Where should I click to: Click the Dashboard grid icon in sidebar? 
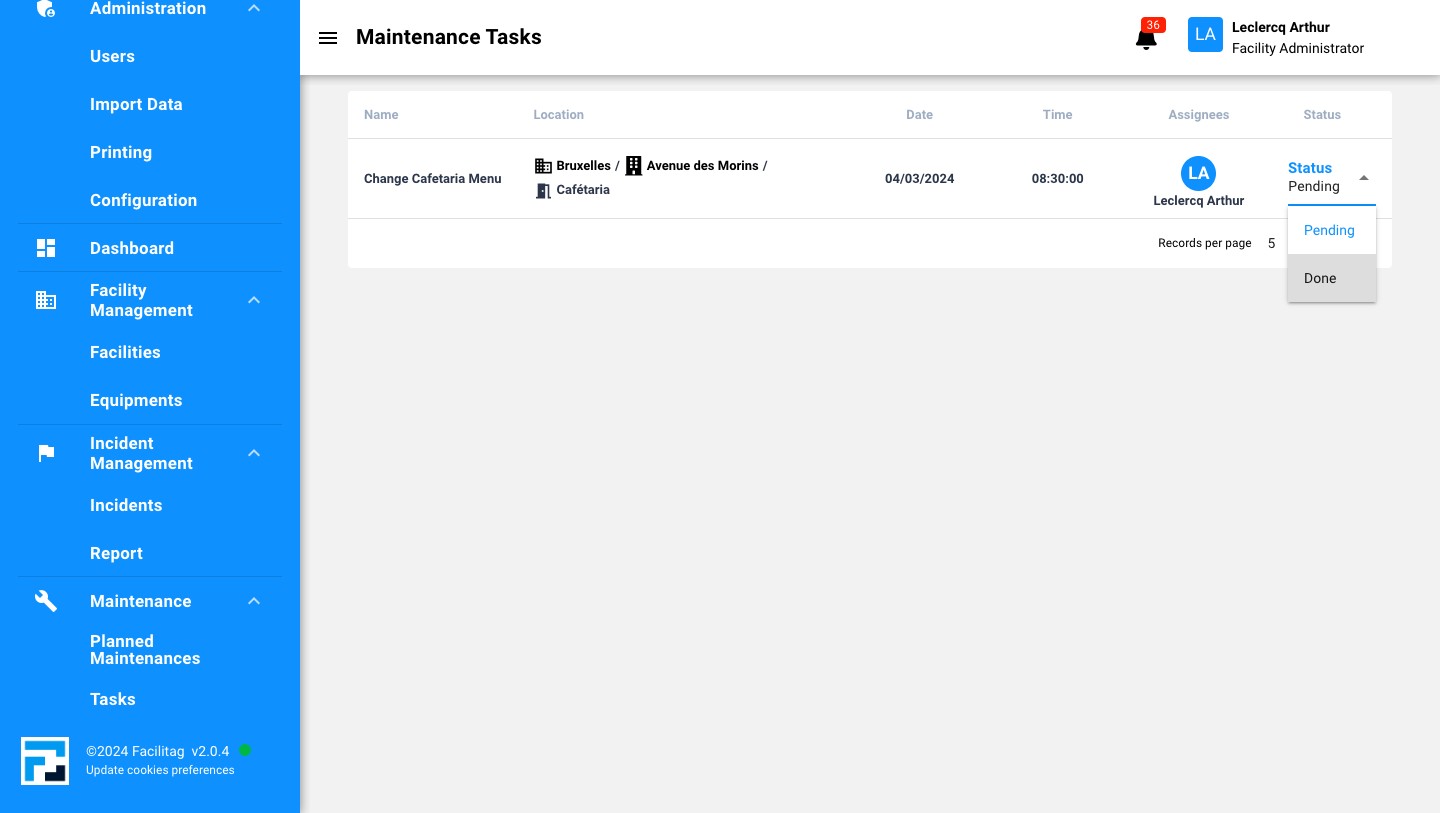click(46, 248)
